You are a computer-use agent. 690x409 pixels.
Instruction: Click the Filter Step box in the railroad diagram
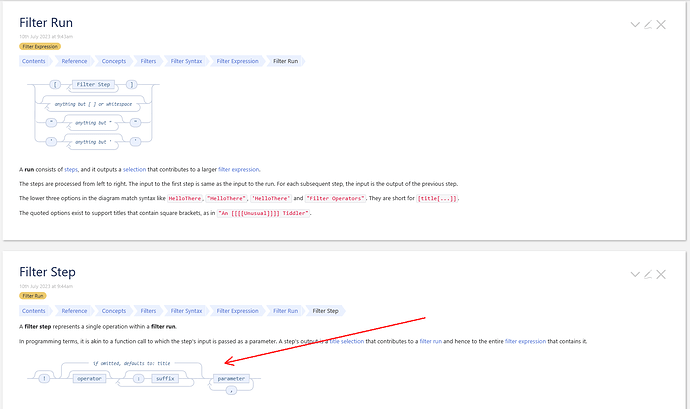[x=93, y=85]
